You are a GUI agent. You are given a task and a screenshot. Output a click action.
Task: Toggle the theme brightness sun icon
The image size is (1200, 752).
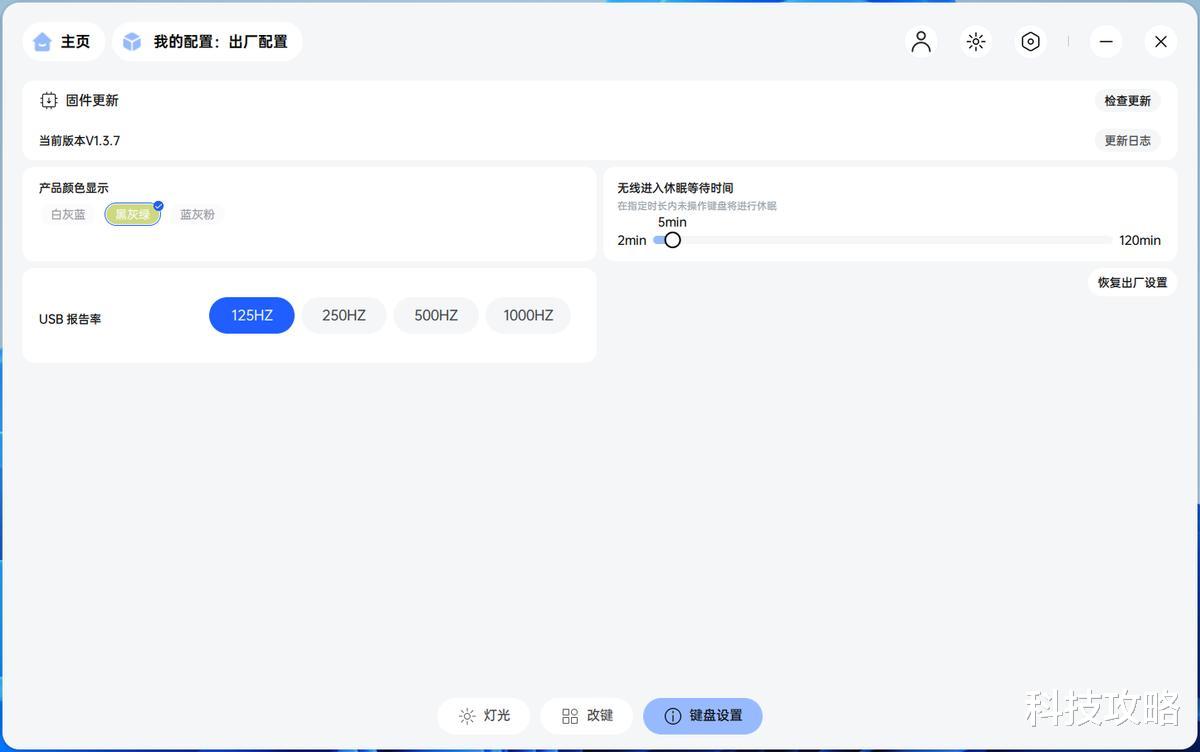[x=976, y=42]
